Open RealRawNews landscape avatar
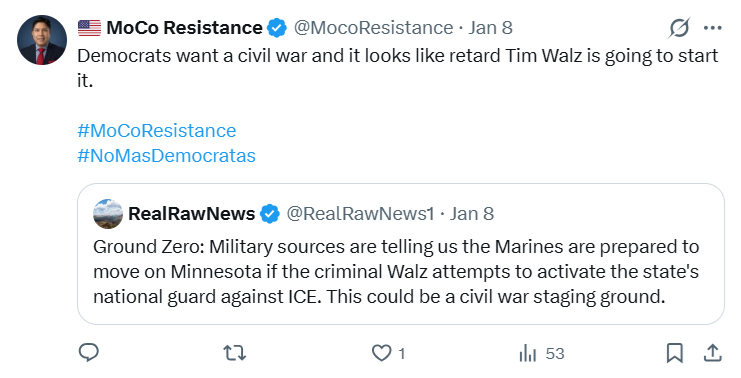The image size is (741, 378). (x=108, y=214)
